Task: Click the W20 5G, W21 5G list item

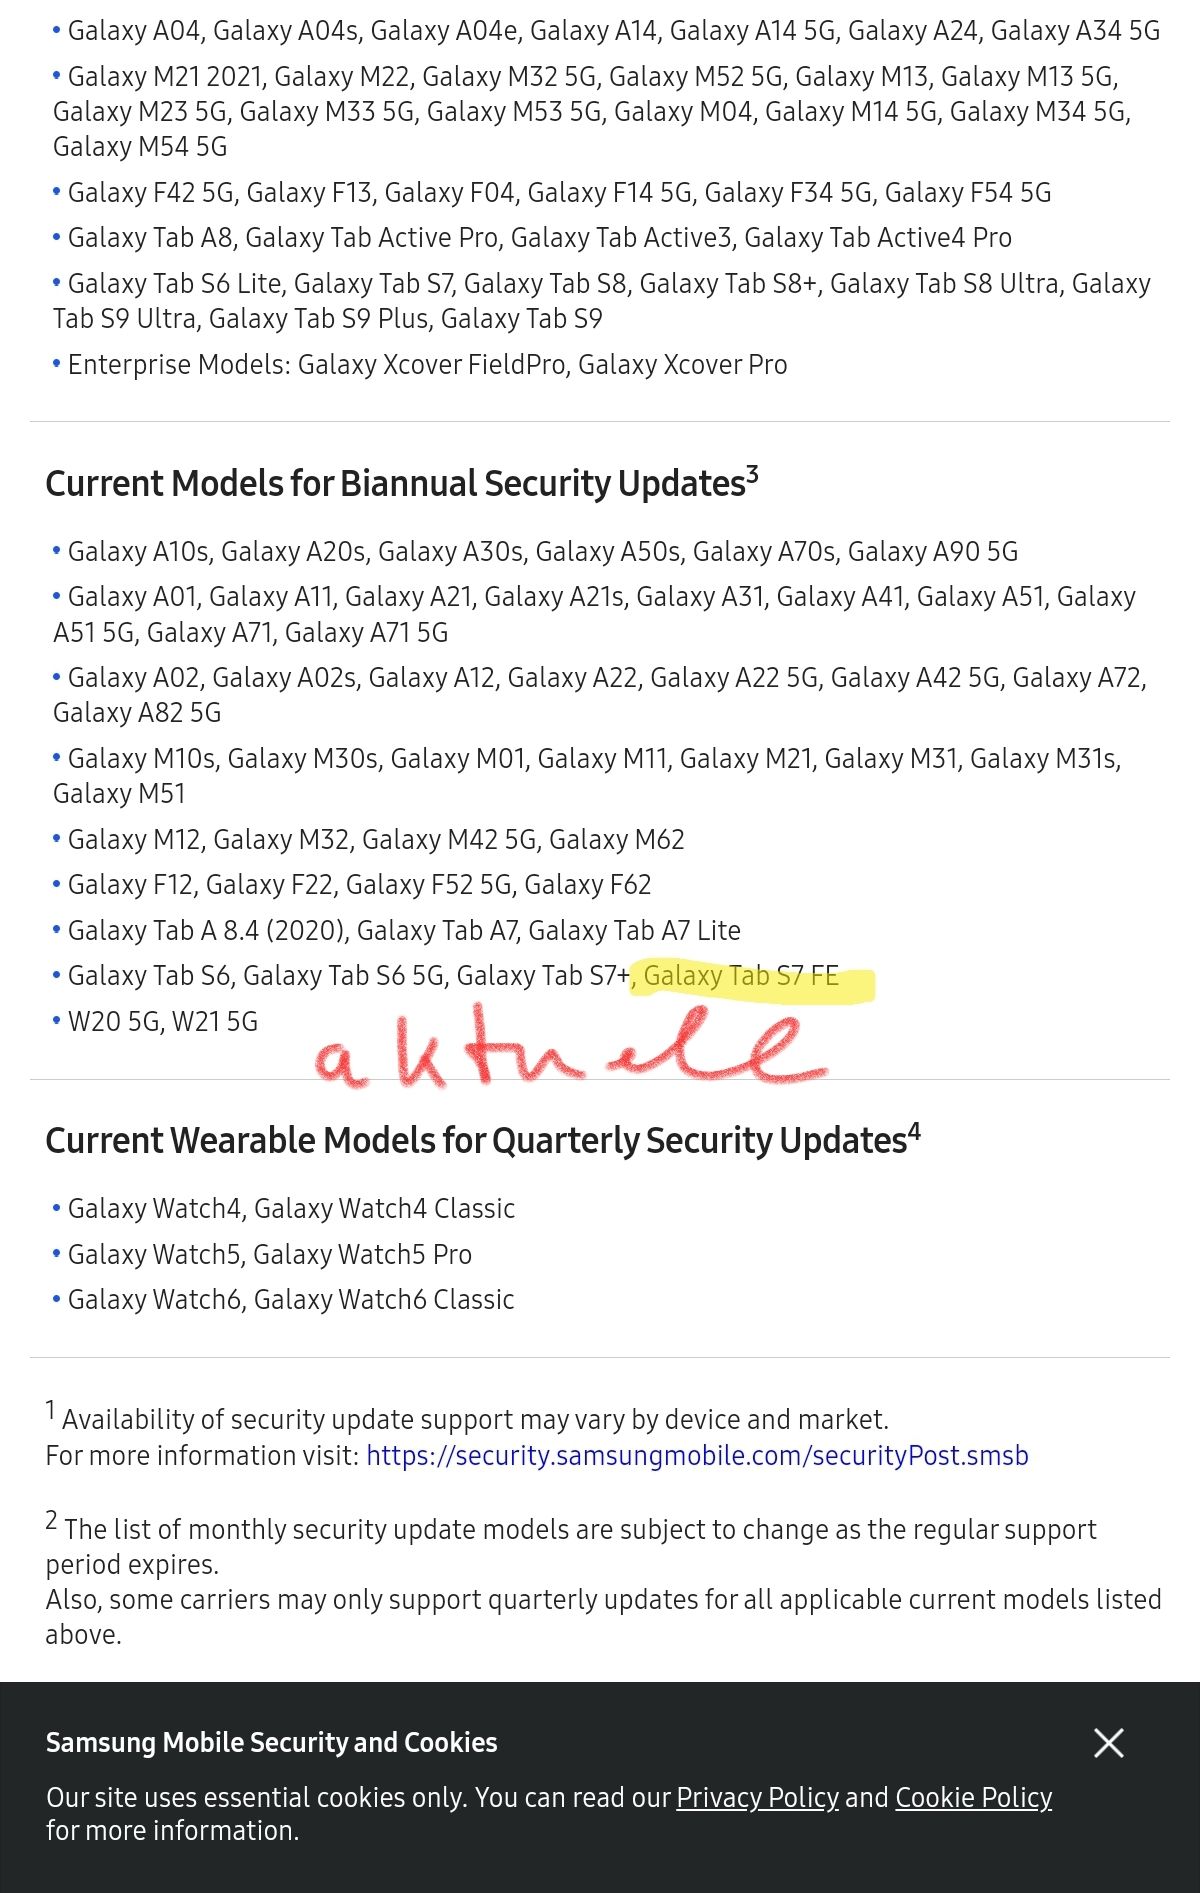Action: 155,1021
